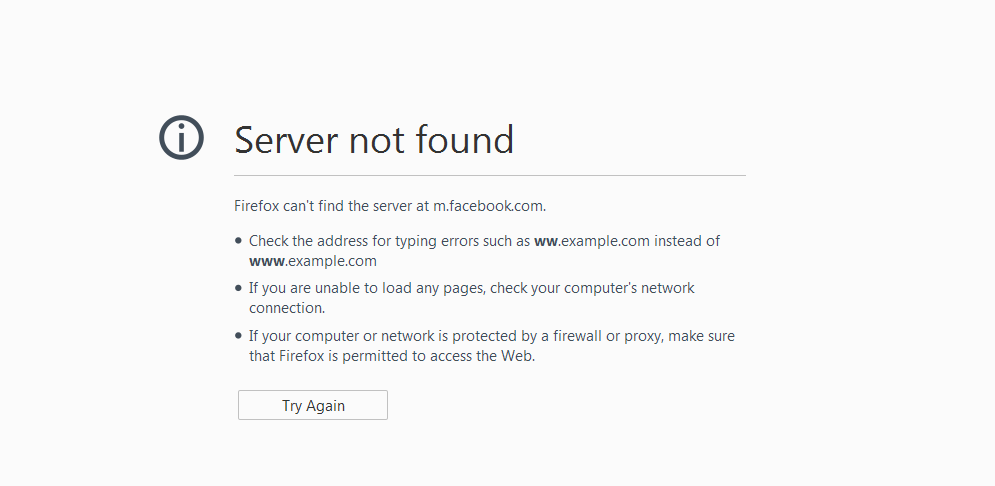995x486 pixels.
Task: Click the "Firefox can't find the server" sentence
Action: click(x=390, y=206)
